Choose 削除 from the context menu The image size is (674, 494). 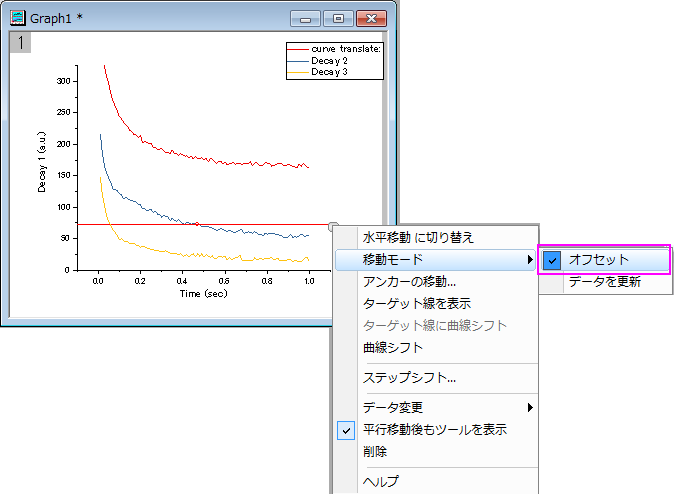(x=375, y=451)
